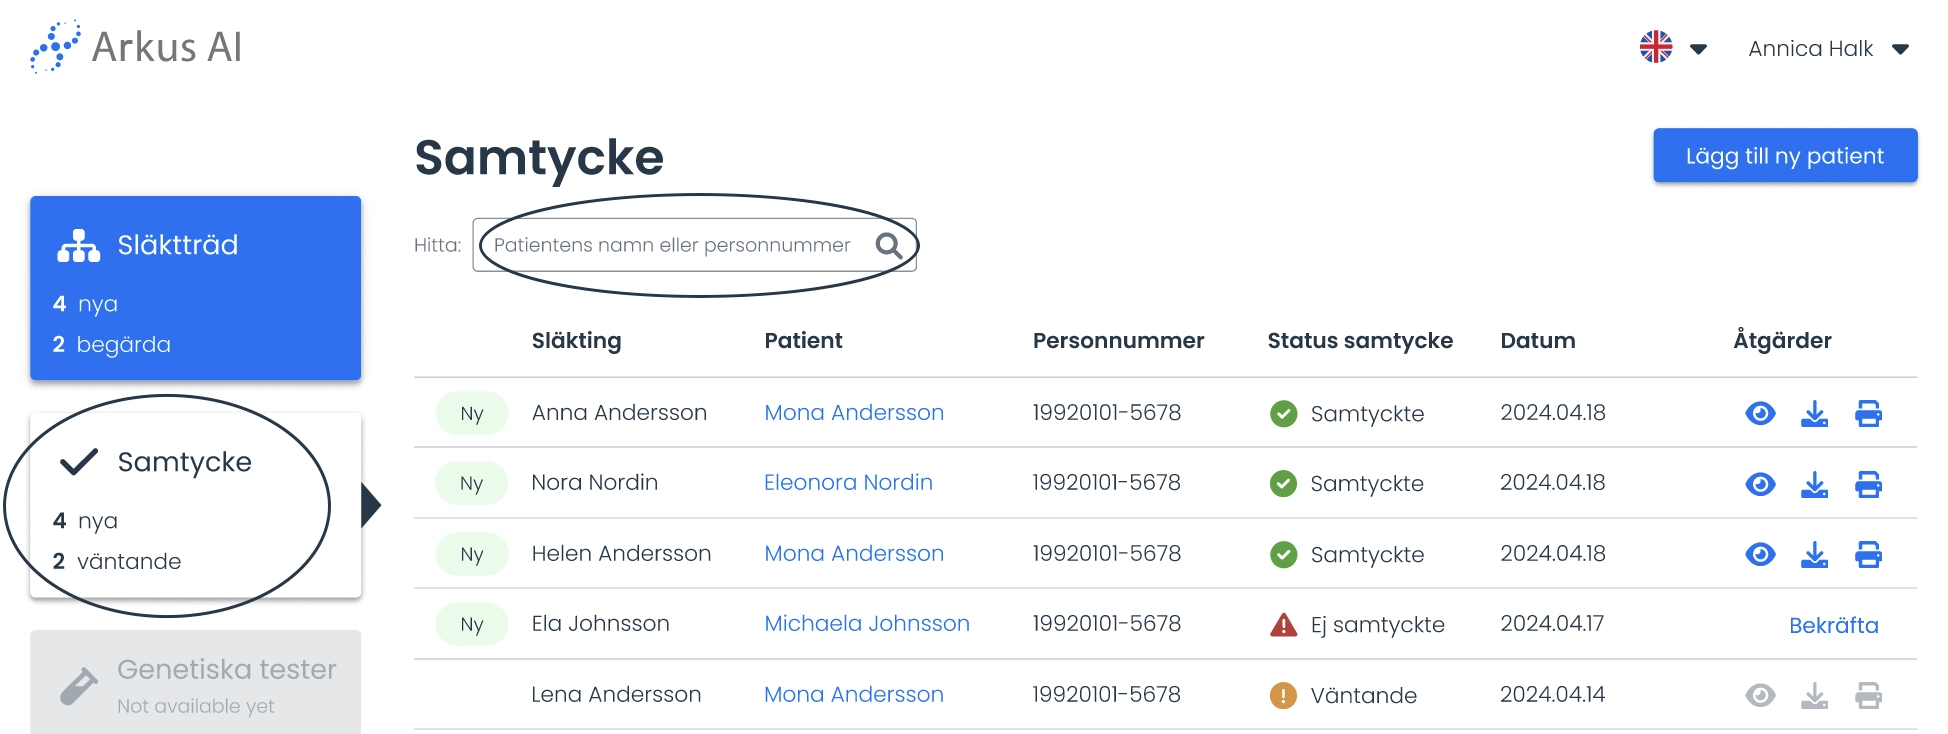Download Nora Nordin's consent document

coord(1814,484)
